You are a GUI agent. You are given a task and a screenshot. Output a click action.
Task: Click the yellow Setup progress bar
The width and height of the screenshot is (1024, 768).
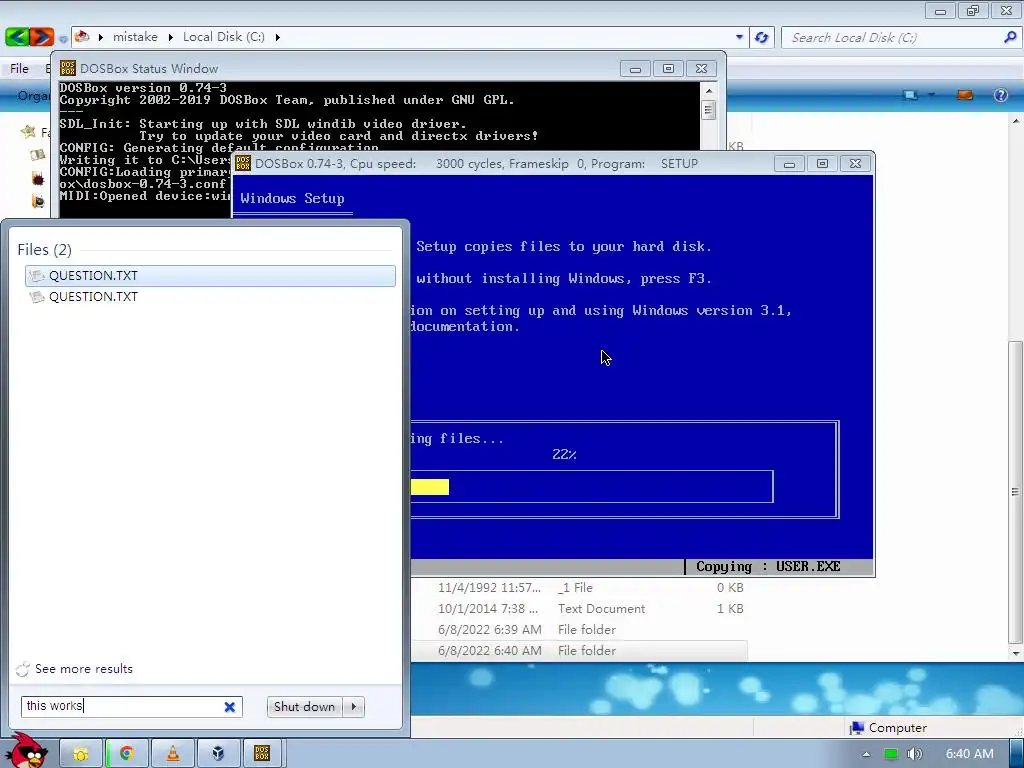tap(430, 487)
